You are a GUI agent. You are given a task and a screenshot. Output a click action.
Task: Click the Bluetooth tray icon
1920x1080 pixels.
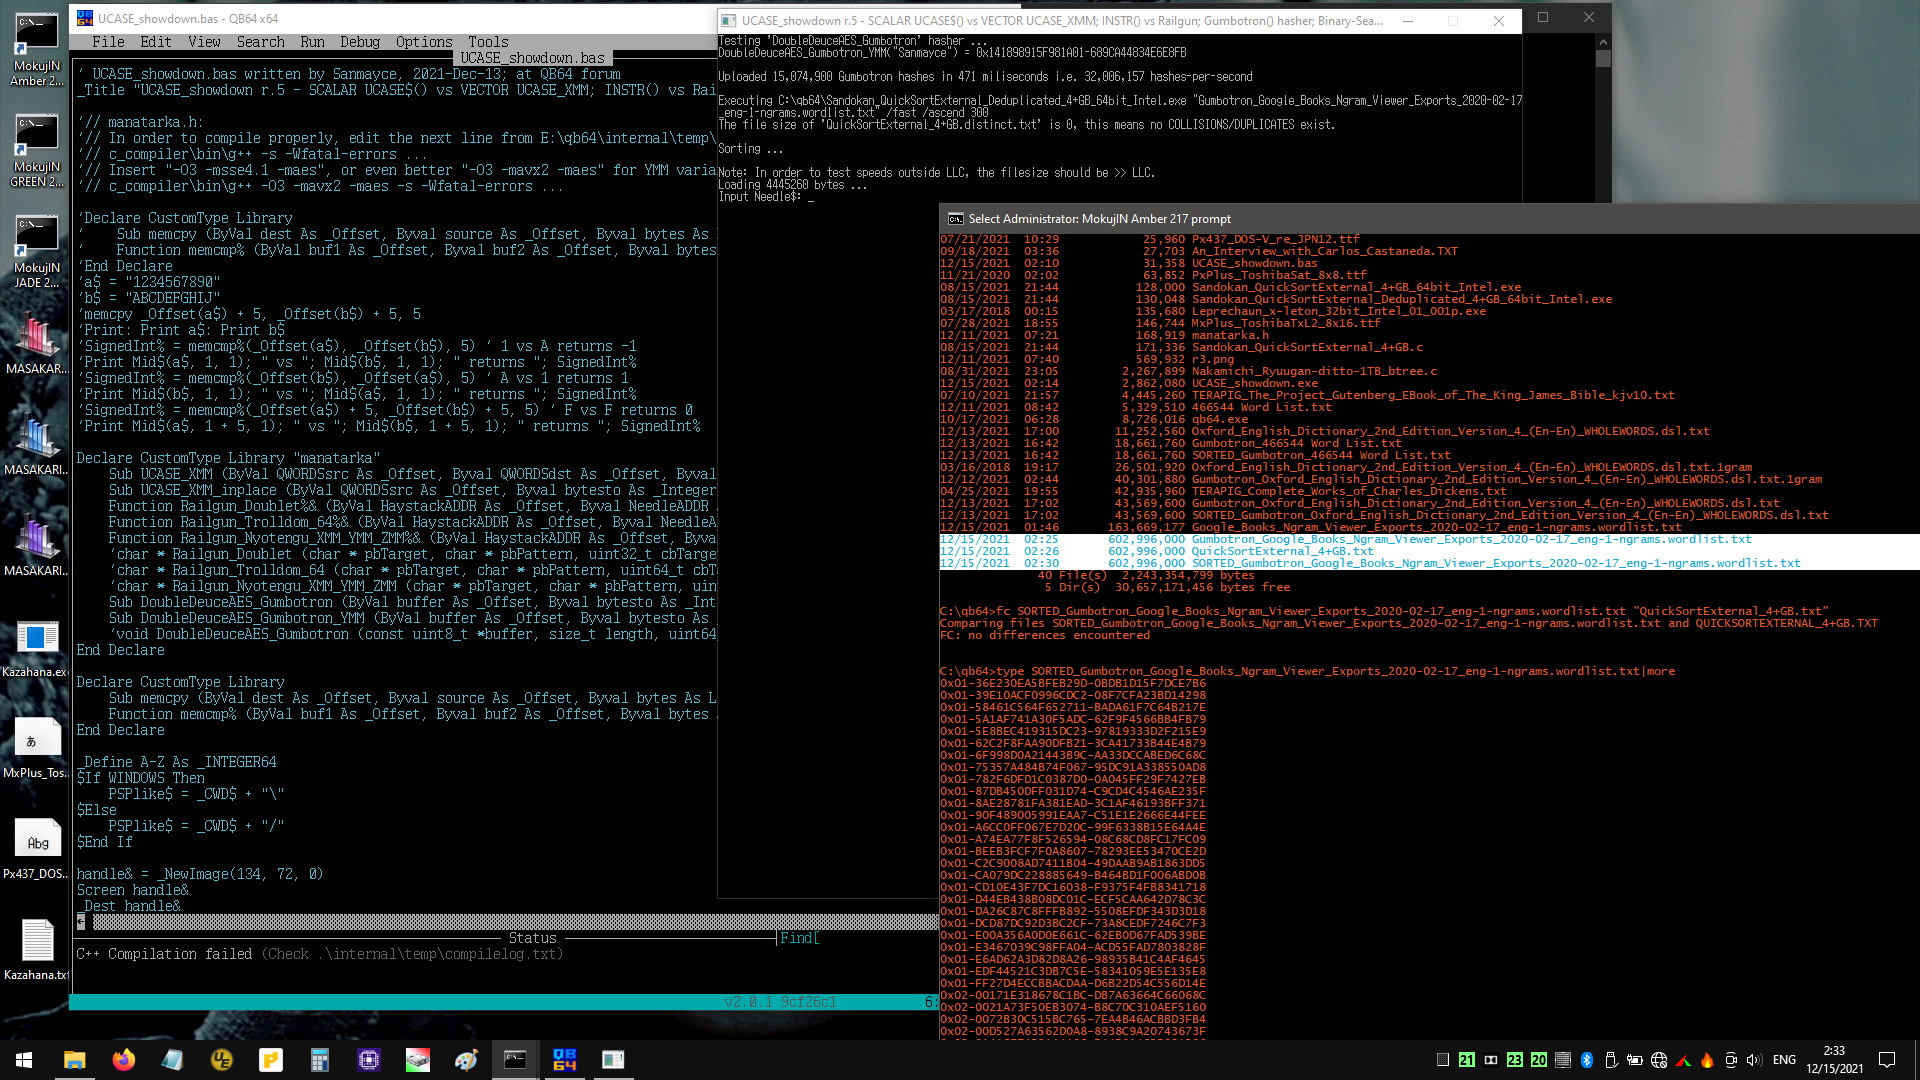pos(1587,1060)
